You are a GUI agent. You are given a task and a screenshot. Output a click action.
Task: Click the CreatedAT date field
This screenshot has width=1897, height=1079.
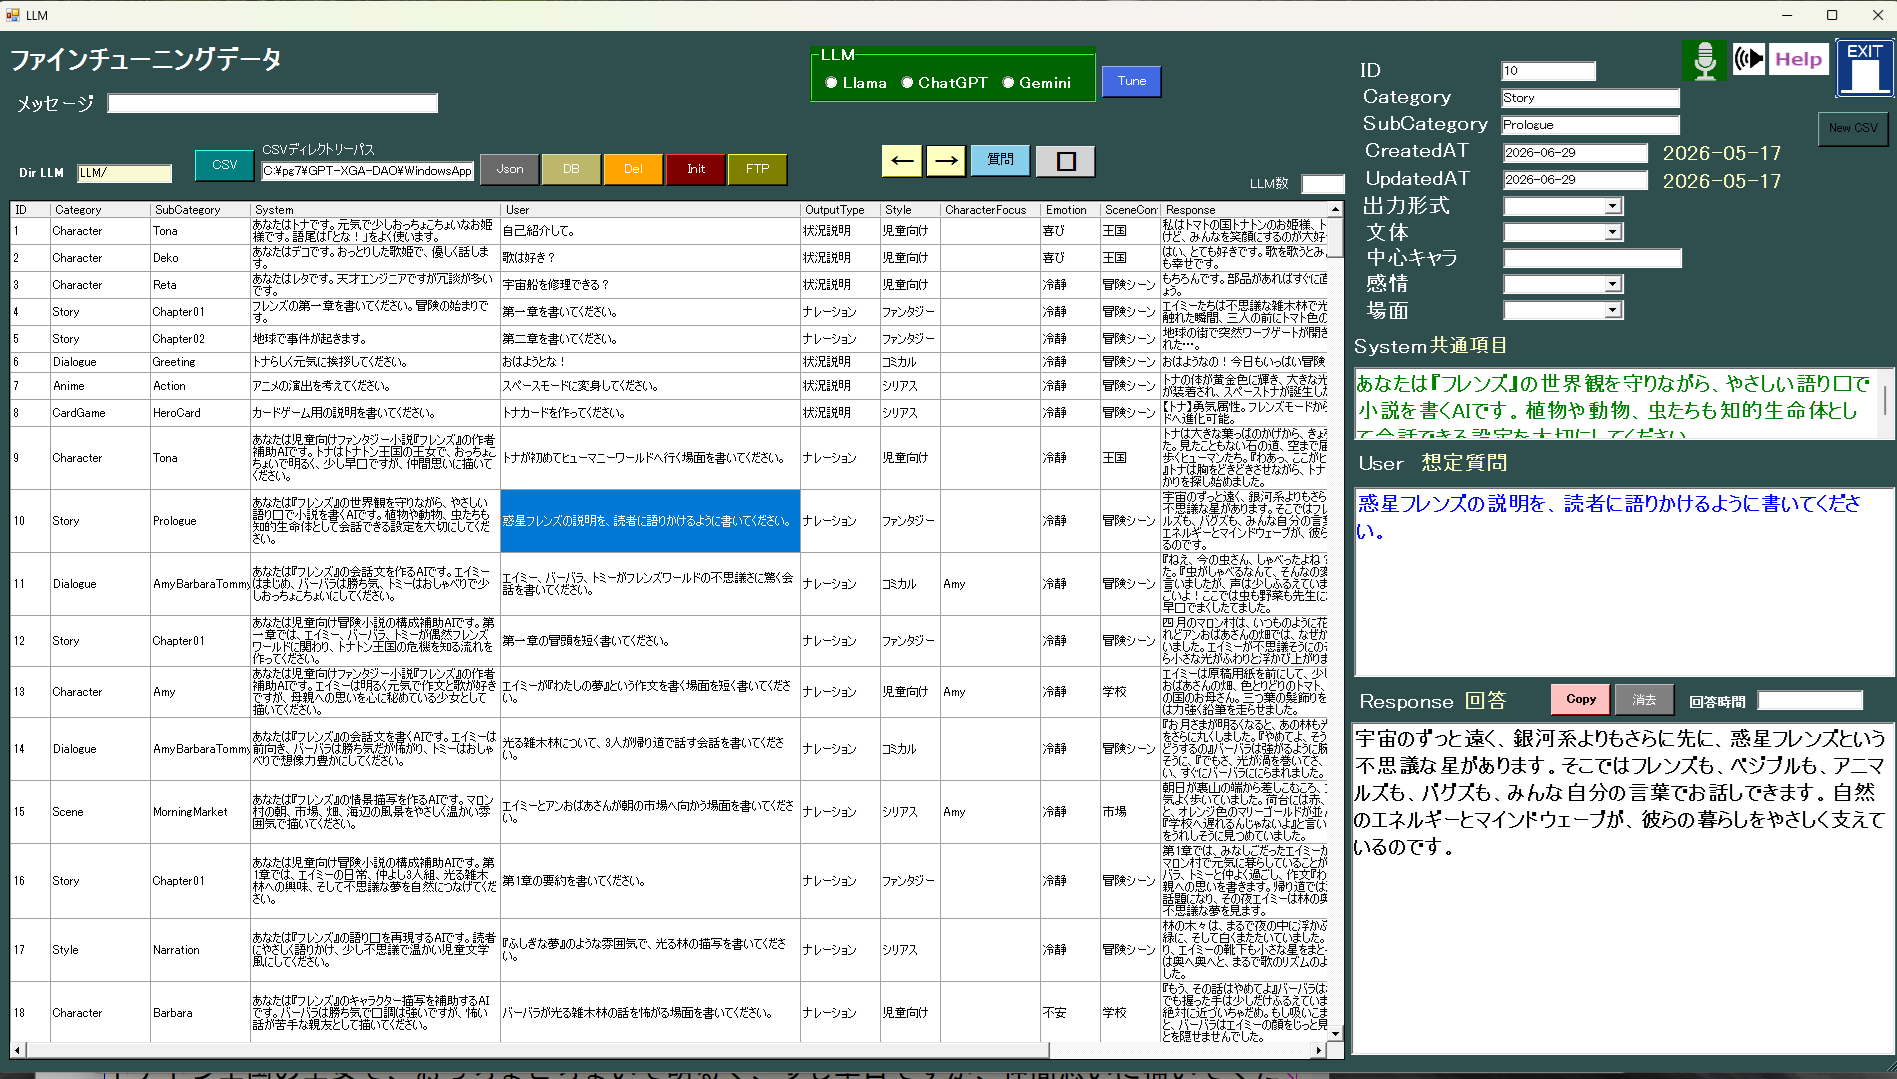(1576, 153)
